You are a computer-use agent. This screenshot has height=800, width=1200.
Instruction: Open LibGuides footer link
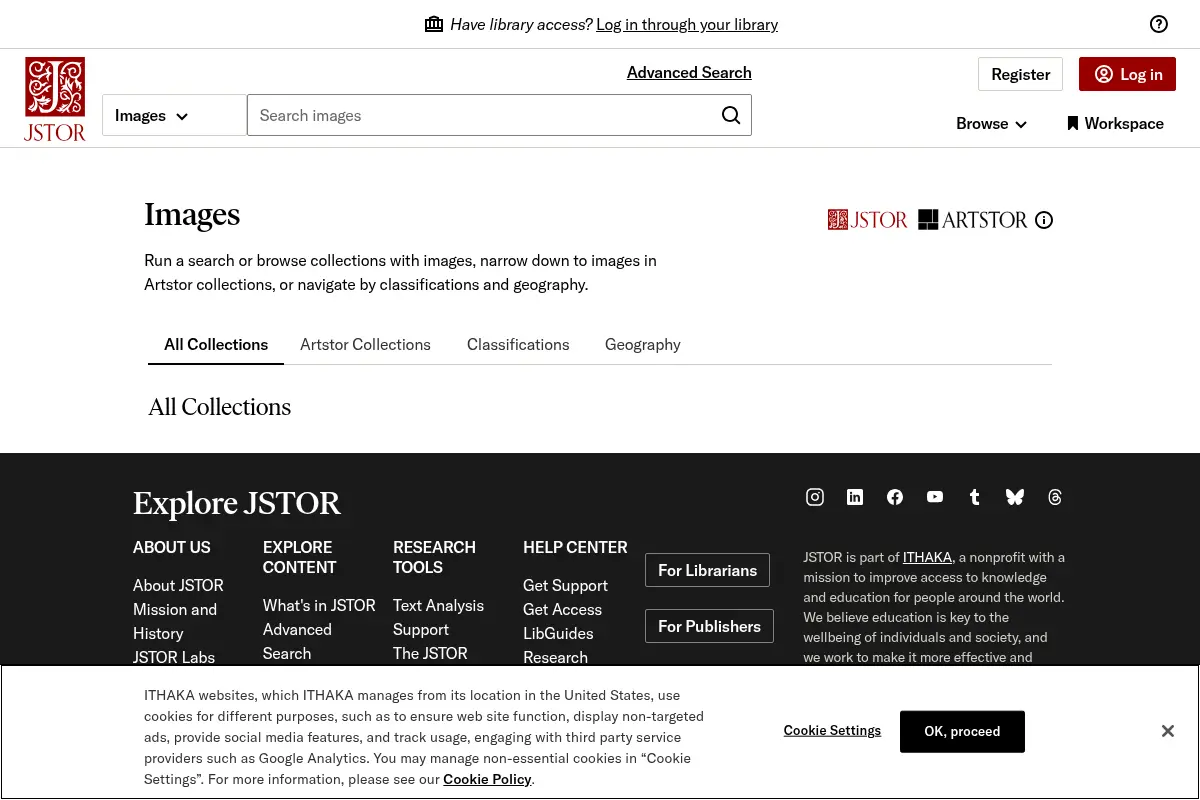pos(558,633)
